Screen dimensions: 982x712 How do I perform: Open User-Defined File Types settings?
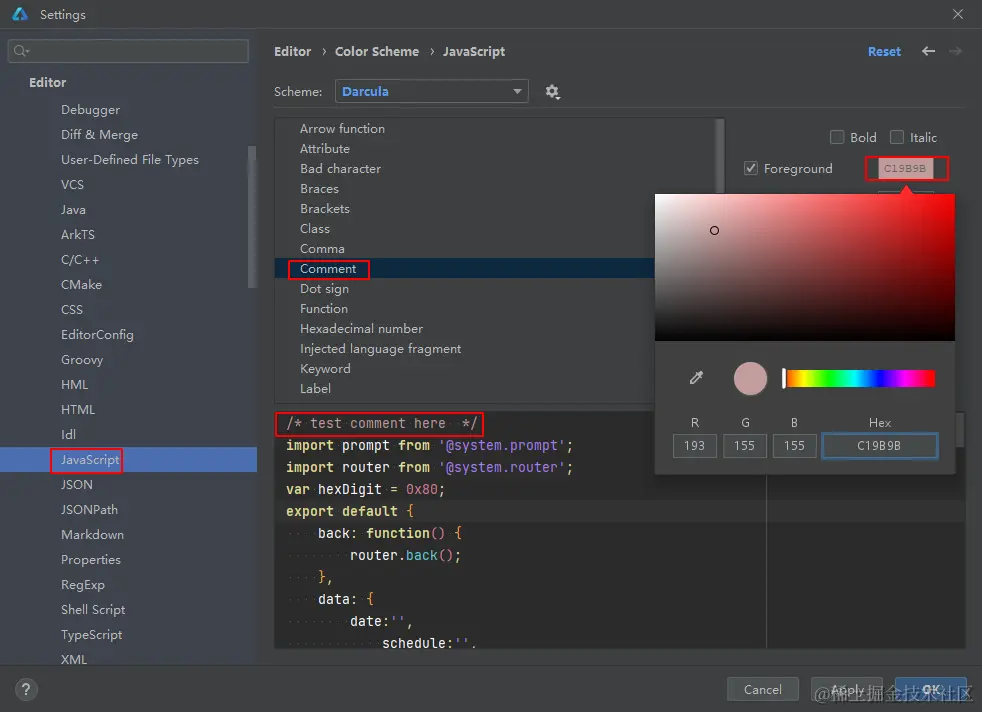pyautogui.click(x=128, y=160)
